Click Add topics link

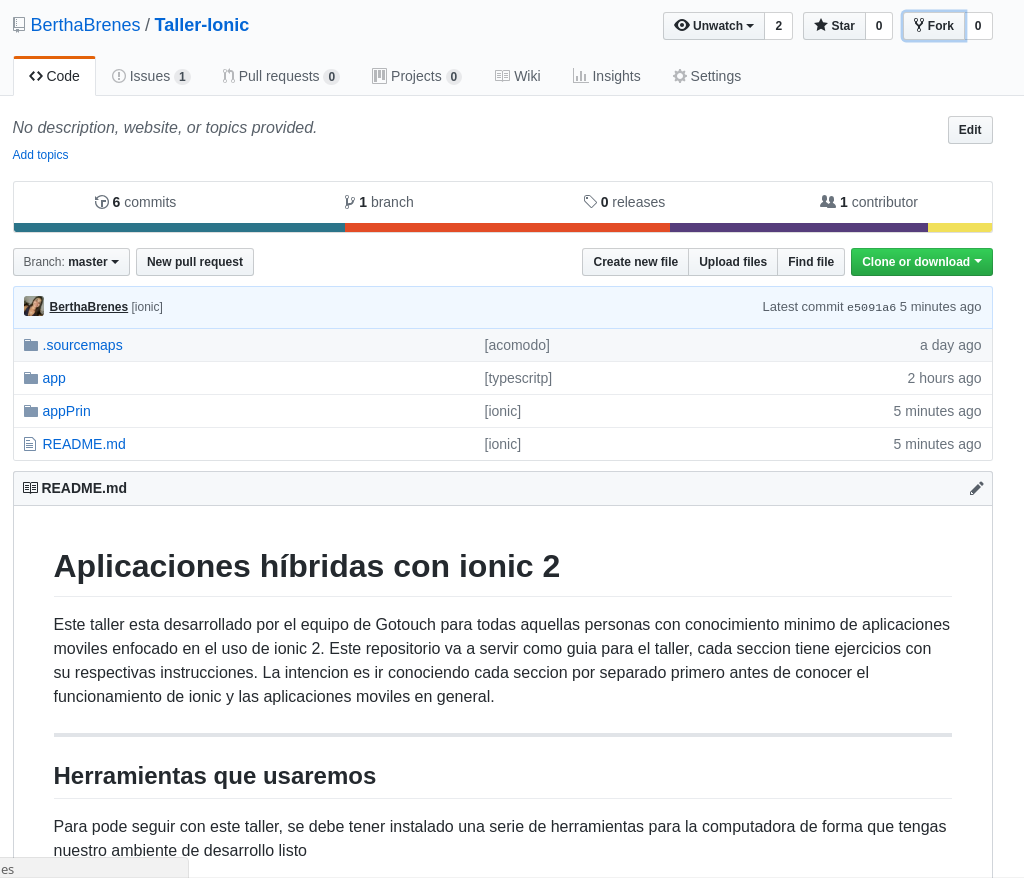click(x=40, y=155)
